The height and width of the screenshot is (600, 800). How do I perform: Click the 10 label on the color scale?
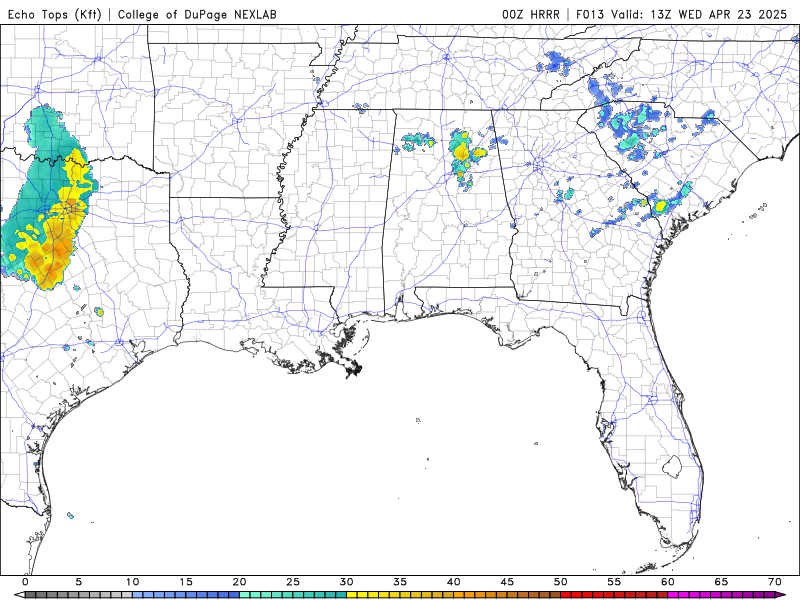coord(132,582)
